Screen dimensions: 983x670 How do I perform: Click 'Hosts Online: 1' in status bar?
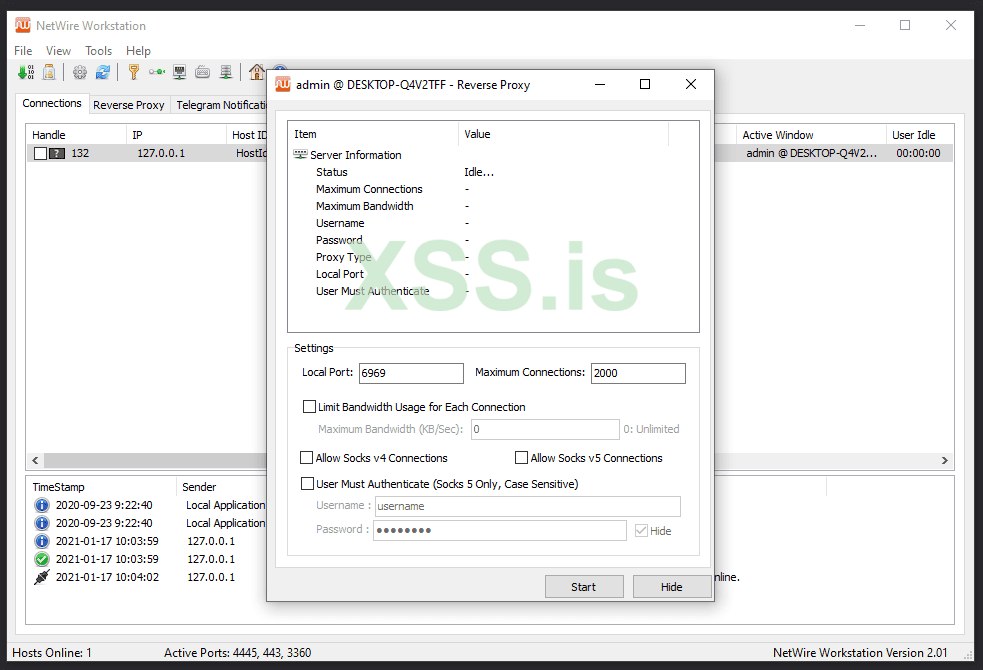coord(52,652)
